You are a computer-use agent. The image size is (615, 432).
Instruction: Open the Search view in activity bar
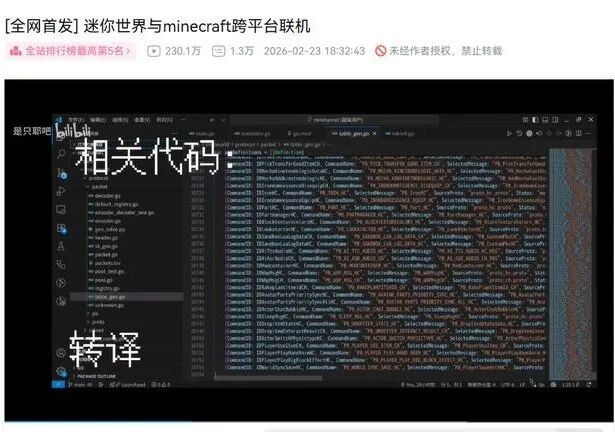tap(61, 154)
